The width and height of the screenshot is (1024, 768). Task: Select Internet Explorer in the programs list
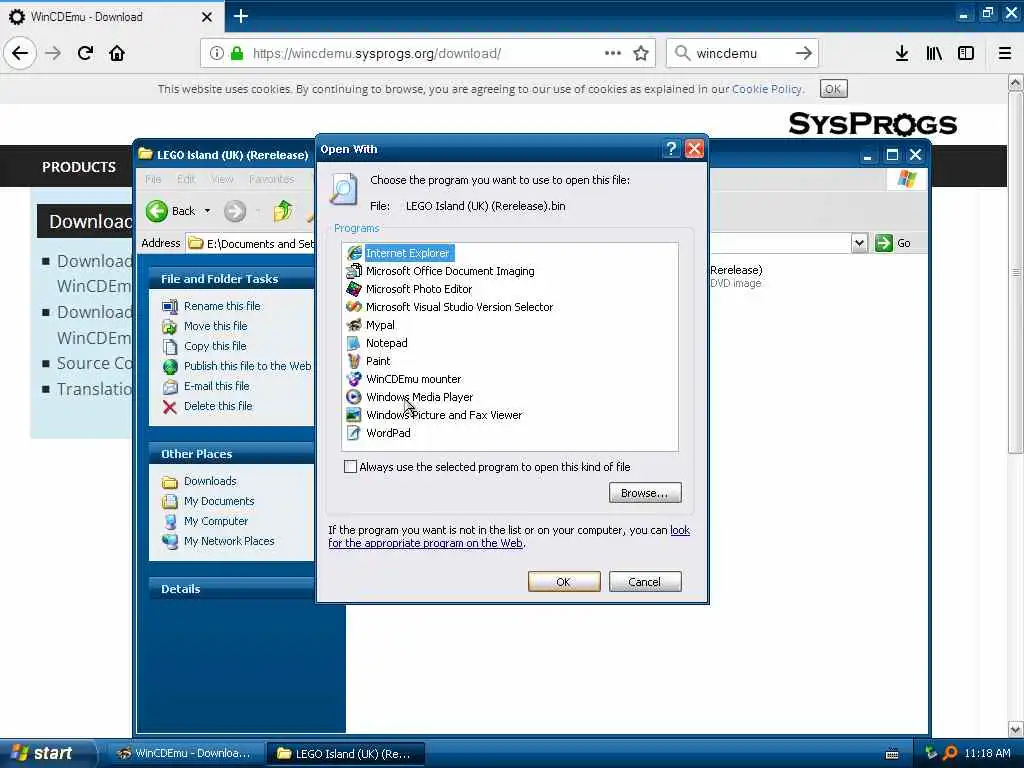click(x=407, y=253)
